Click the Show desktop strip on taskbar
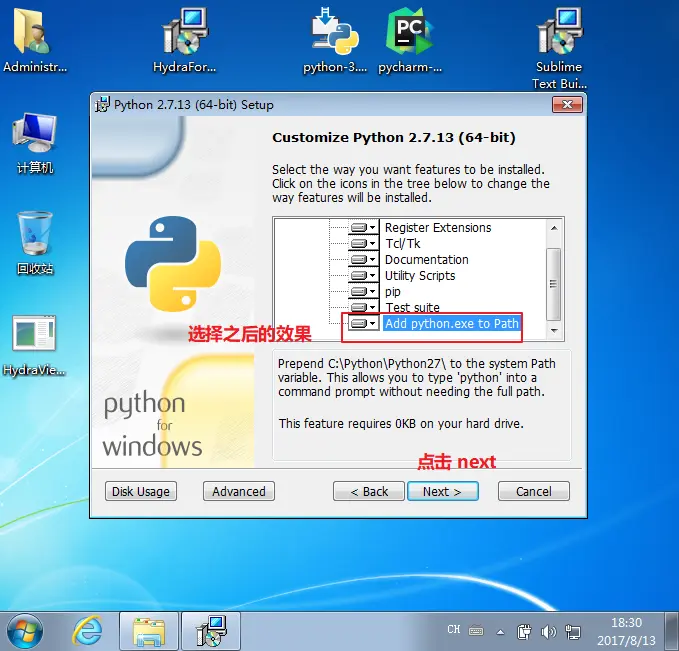Viewport: 679px width, 651px height. point(672,631)
